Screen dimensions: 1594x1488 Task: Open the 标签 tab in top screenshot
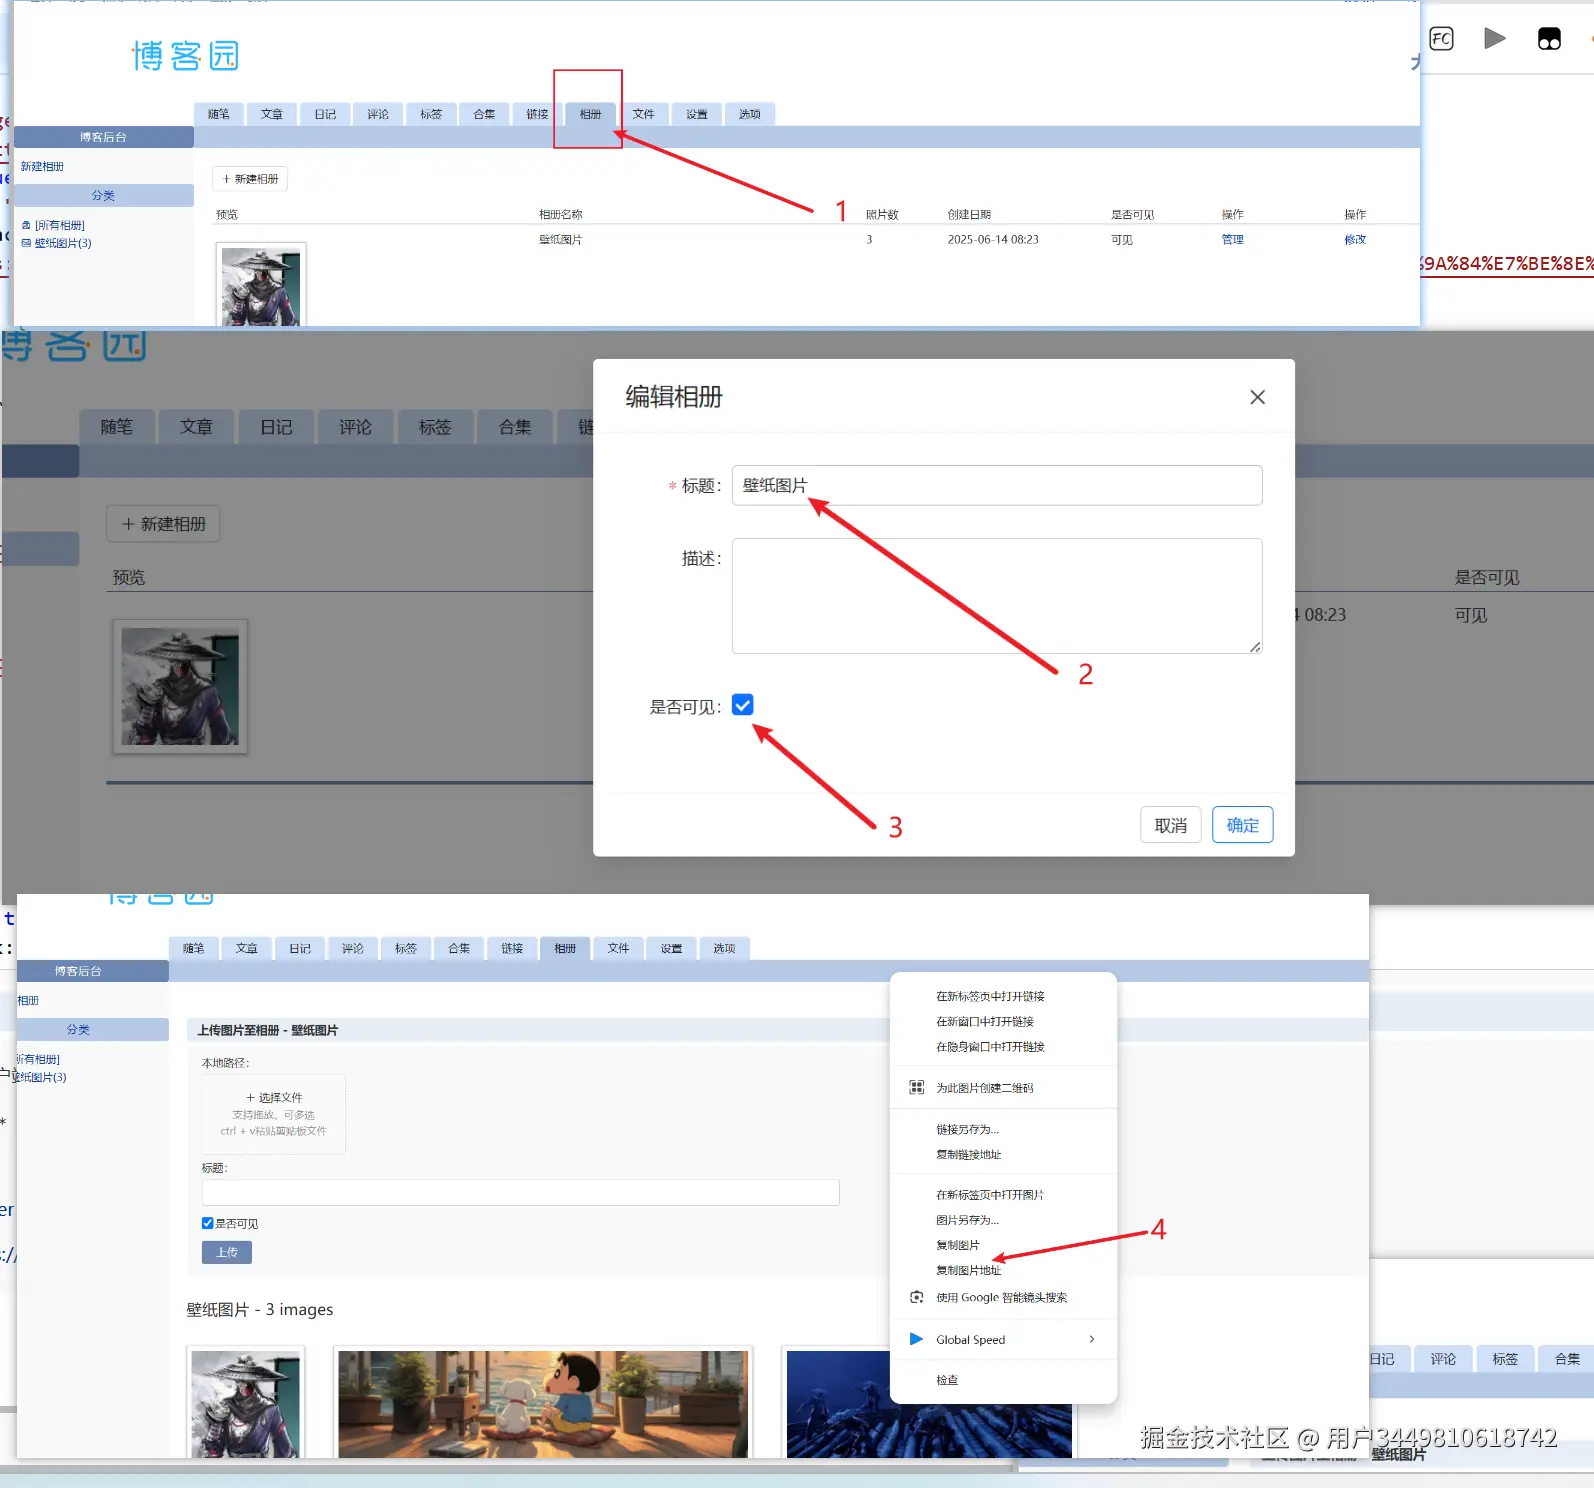431,114
